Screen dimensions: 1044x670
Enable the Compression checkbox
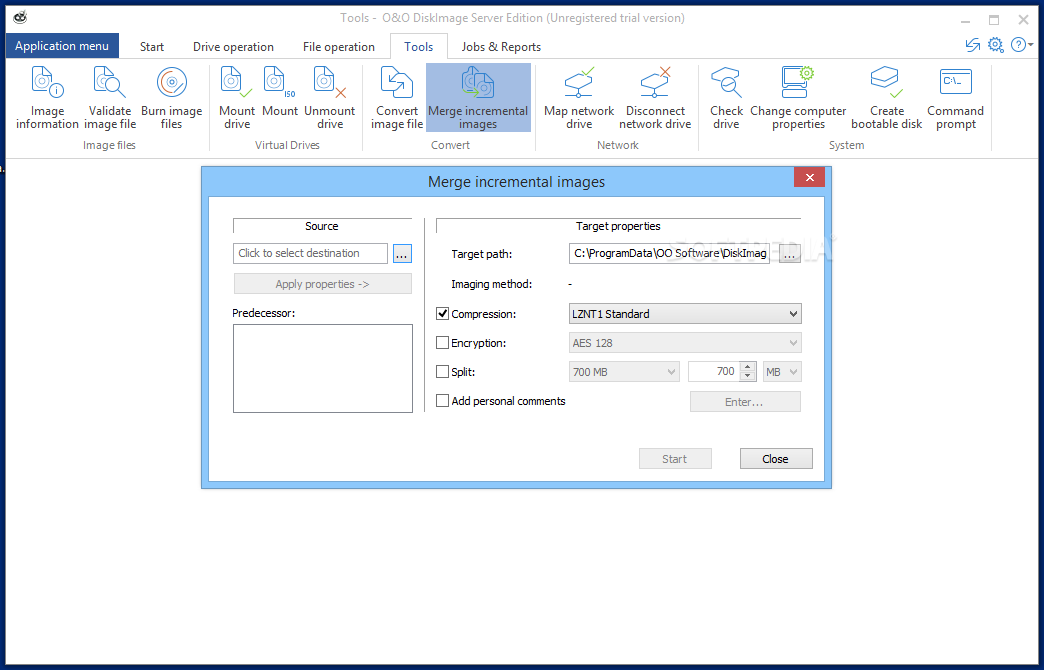pyautogui.click(x=442, y=314)
